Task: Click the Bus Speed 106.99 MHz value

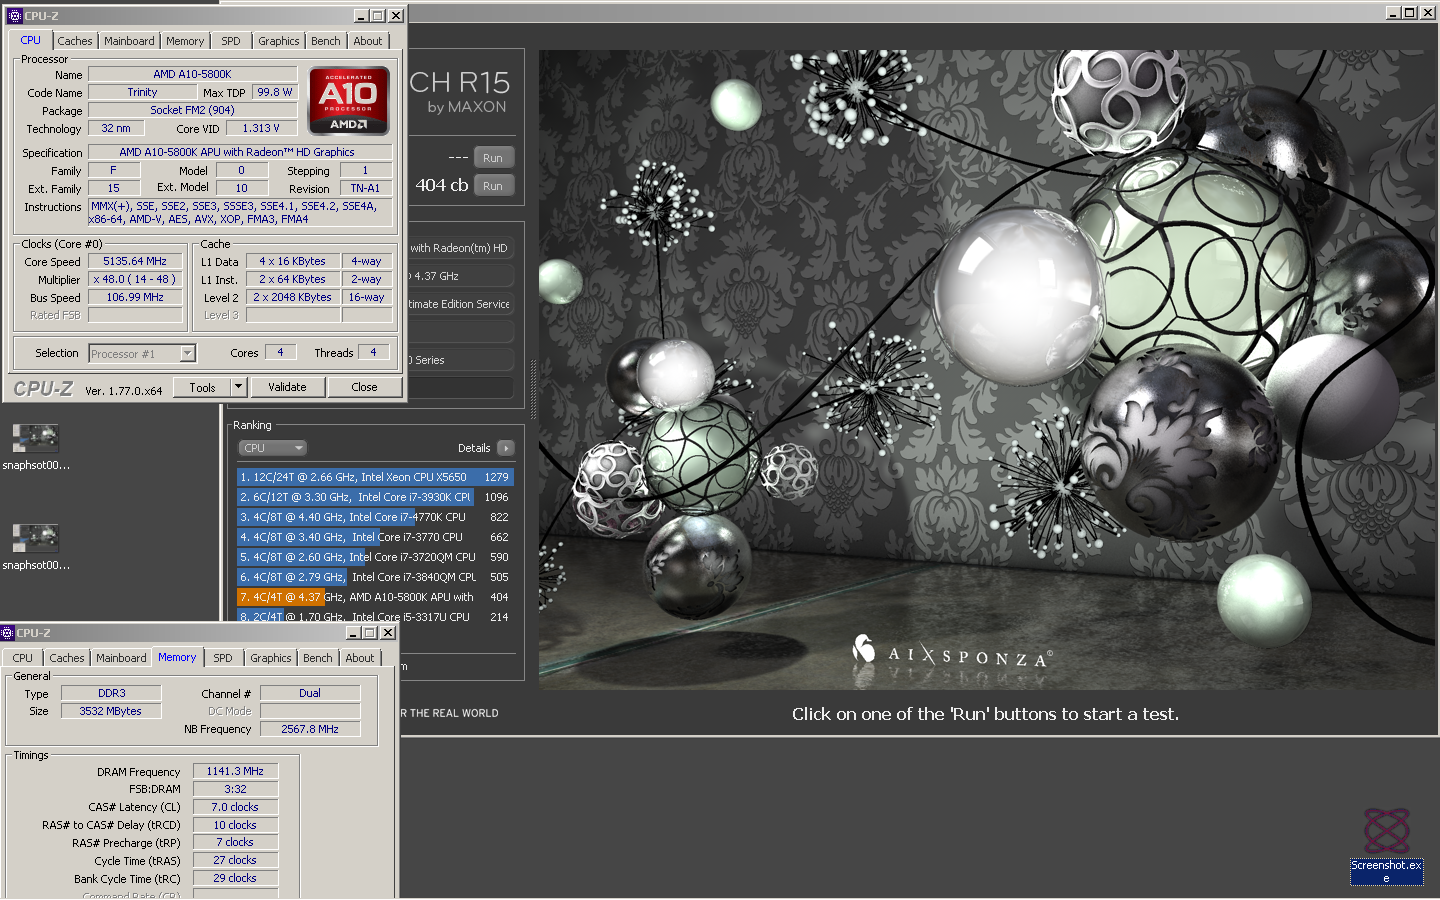Action: (x=135, y=297)
